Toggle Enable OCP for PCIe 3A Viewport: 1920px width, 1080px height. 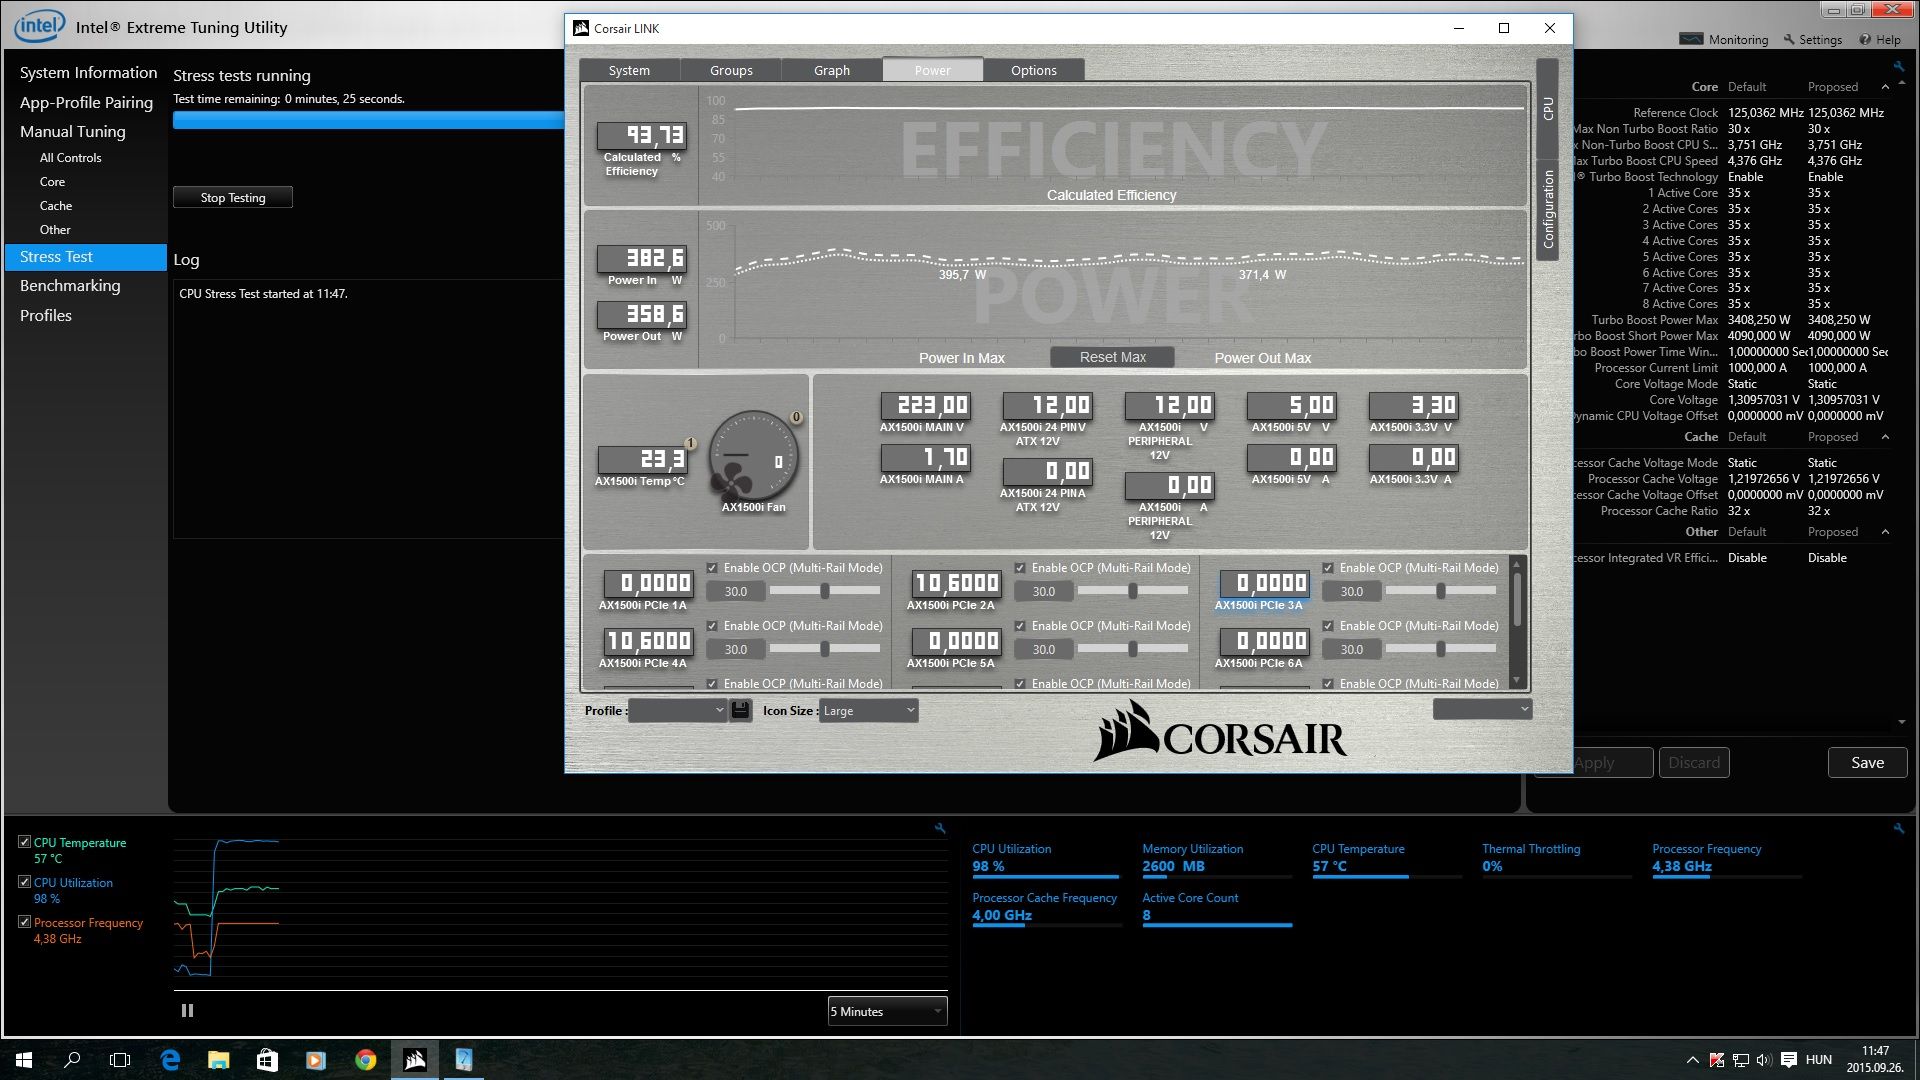point(1328,568)
